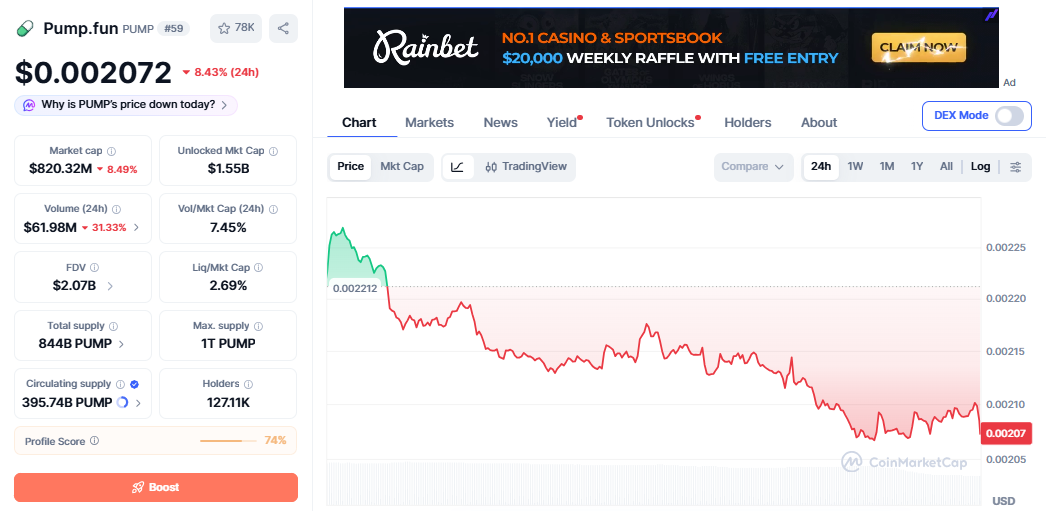Open 'Why is PUMP's price down today?'
1046x511 pixels.
(x=128, y=105)
